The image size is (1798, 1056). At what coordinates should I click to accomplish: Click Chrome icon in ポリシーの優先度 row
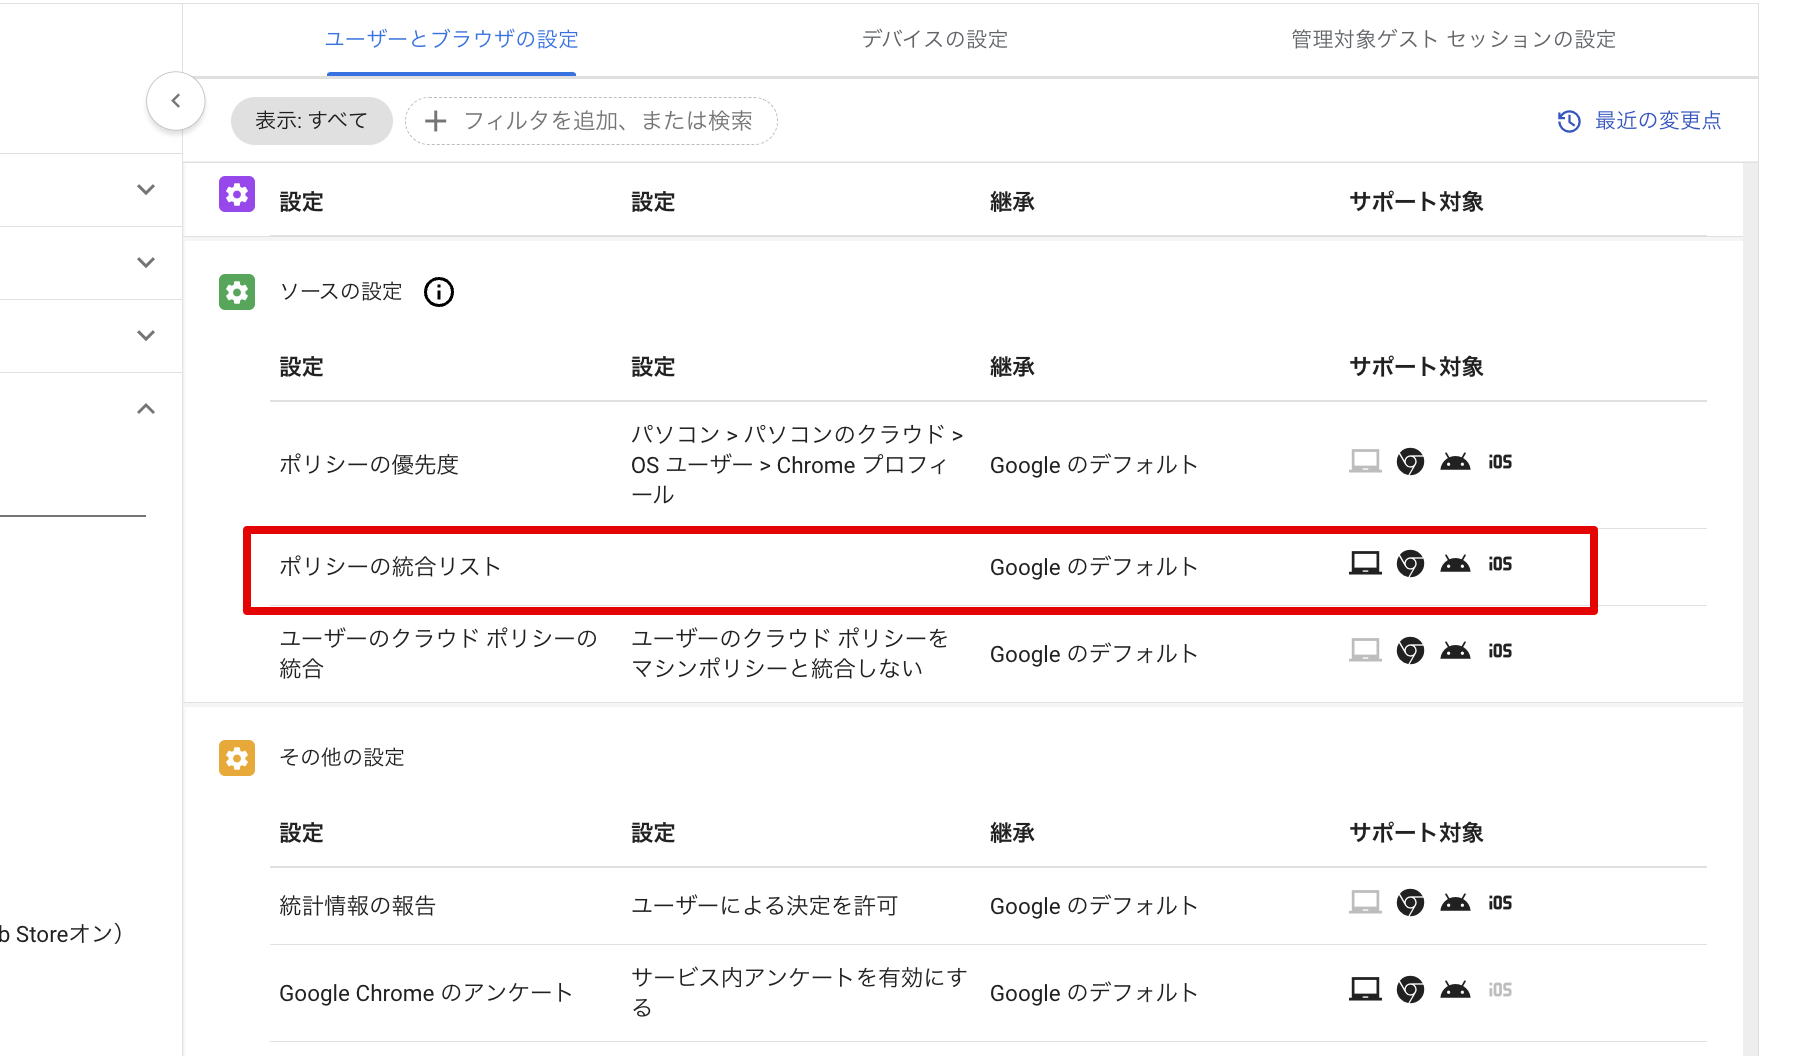[1410, 462]
